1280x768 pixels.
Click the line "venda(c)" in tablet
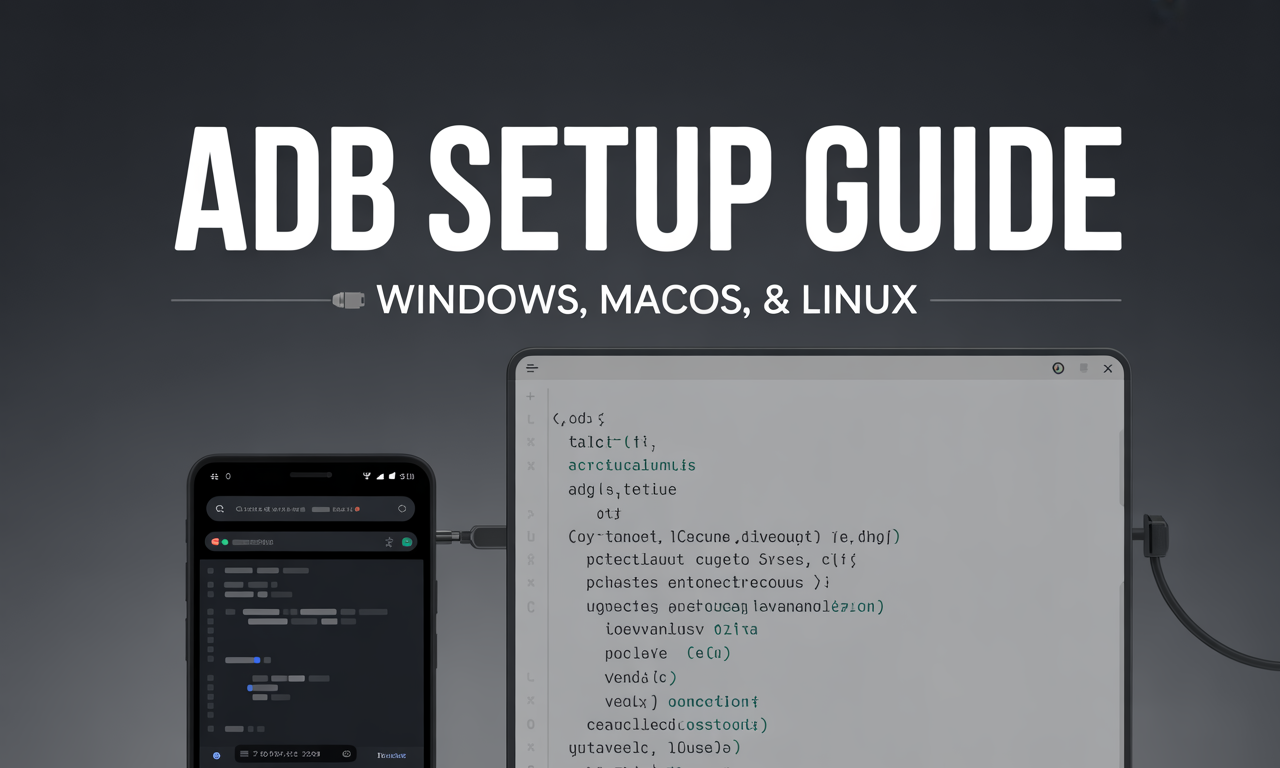click(641, 677)
